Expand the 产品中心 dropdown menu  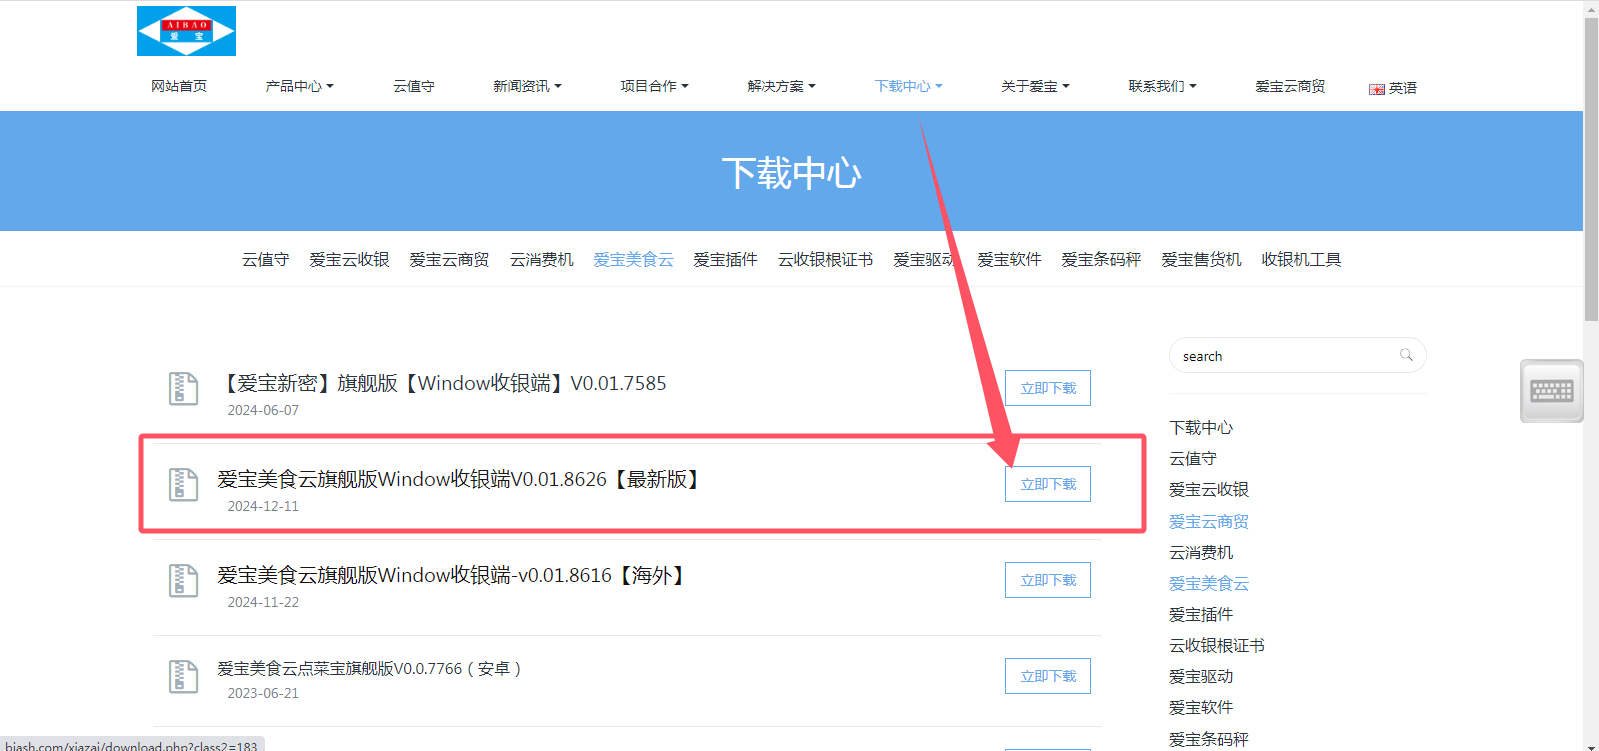(299, 86)
